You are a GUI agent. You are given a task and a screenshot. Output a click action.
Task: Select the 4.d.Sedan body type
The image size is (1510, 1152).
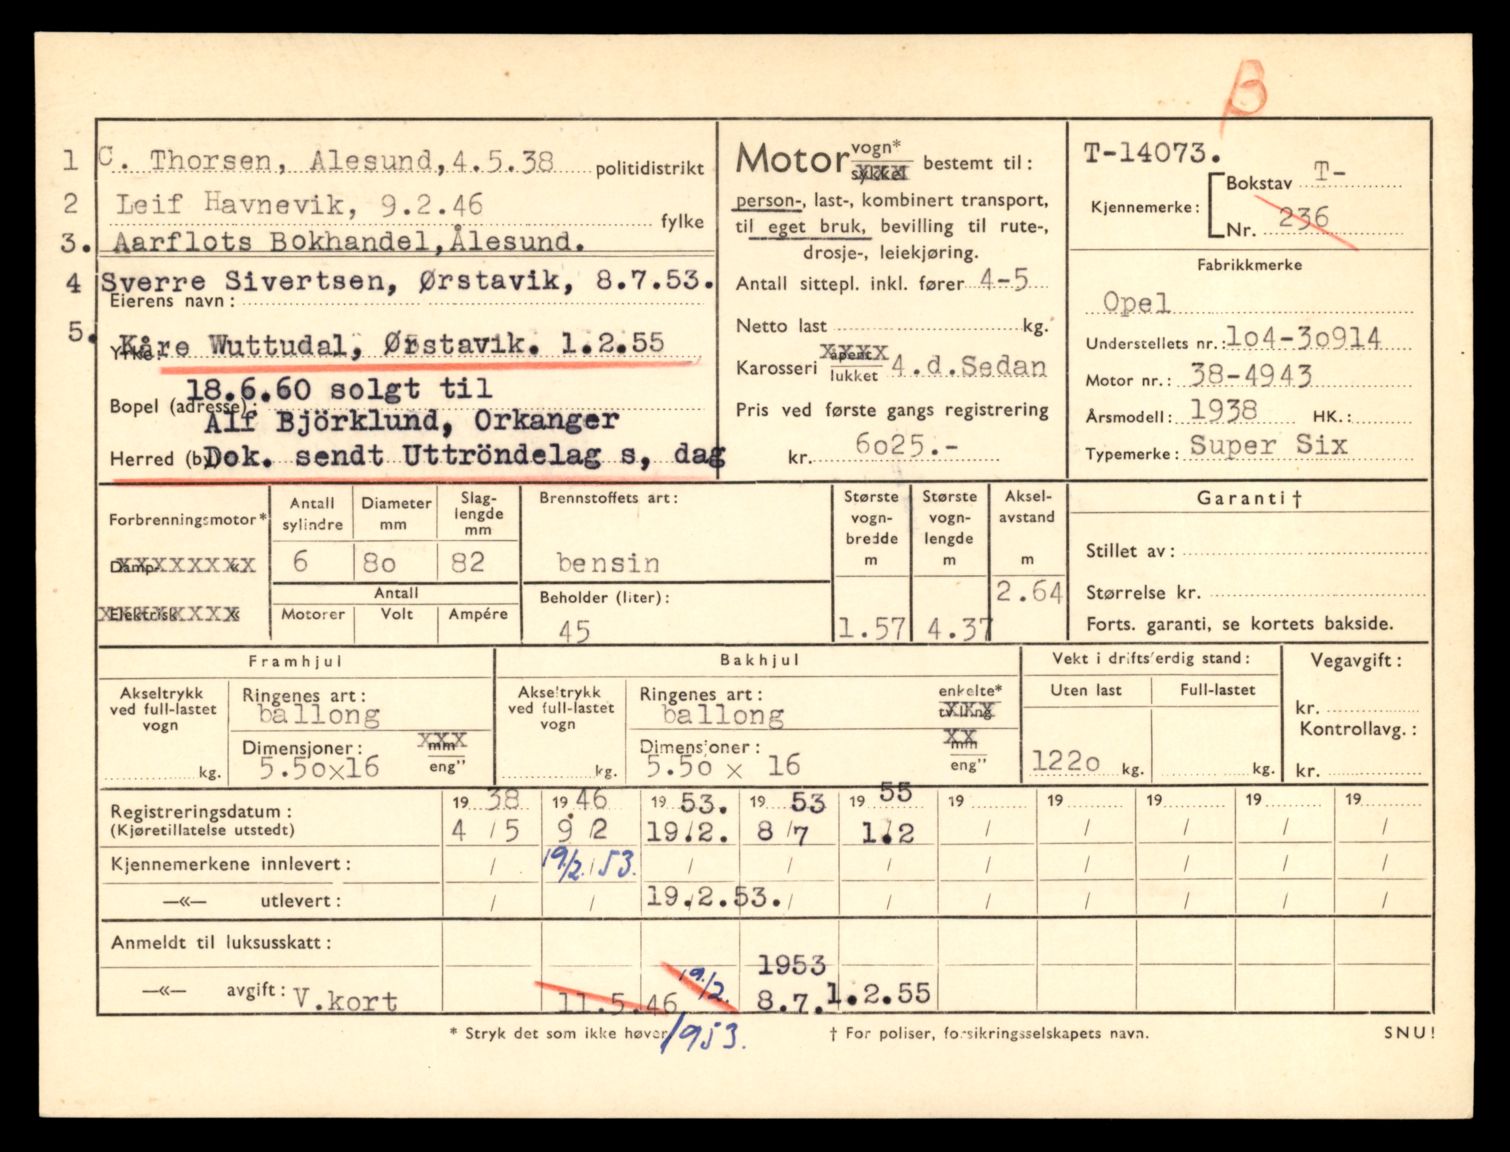[968, 367]
